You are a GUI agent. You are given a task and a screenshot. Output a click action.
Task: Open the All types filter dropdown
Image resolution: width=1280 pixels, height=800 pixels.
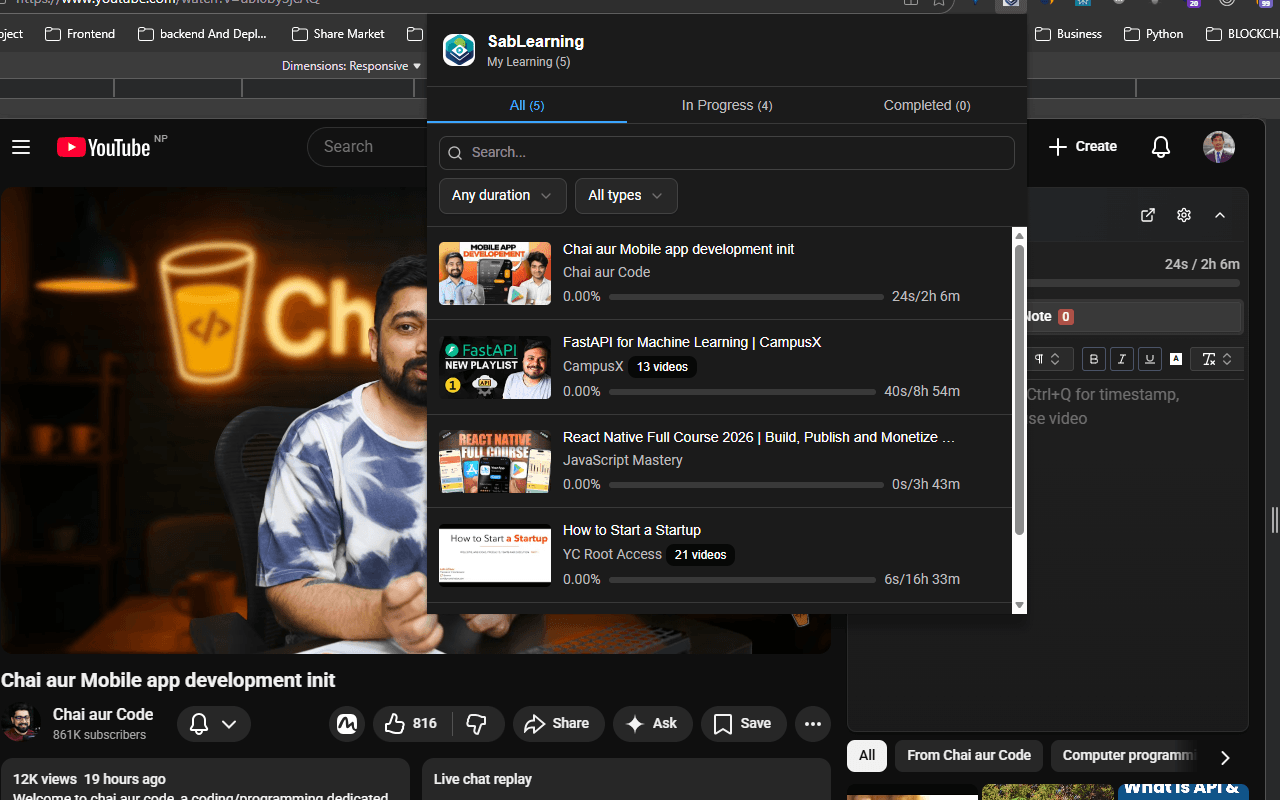(625, 196)
